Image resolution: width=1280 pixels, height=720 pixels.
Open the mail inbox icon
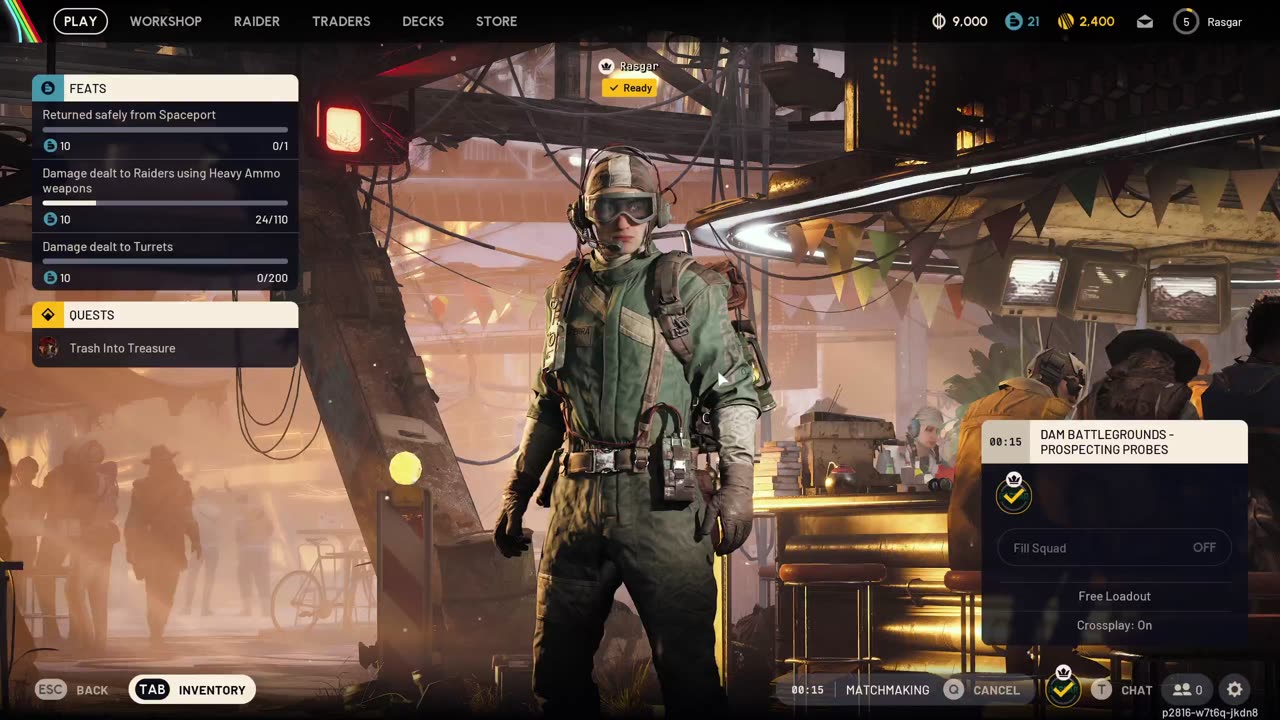(1145, 21)
